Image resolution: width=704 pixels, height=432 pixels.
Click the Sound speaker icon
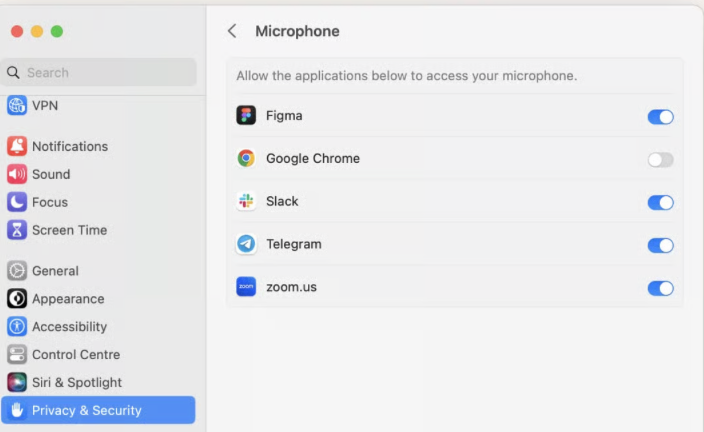[17, 174]
